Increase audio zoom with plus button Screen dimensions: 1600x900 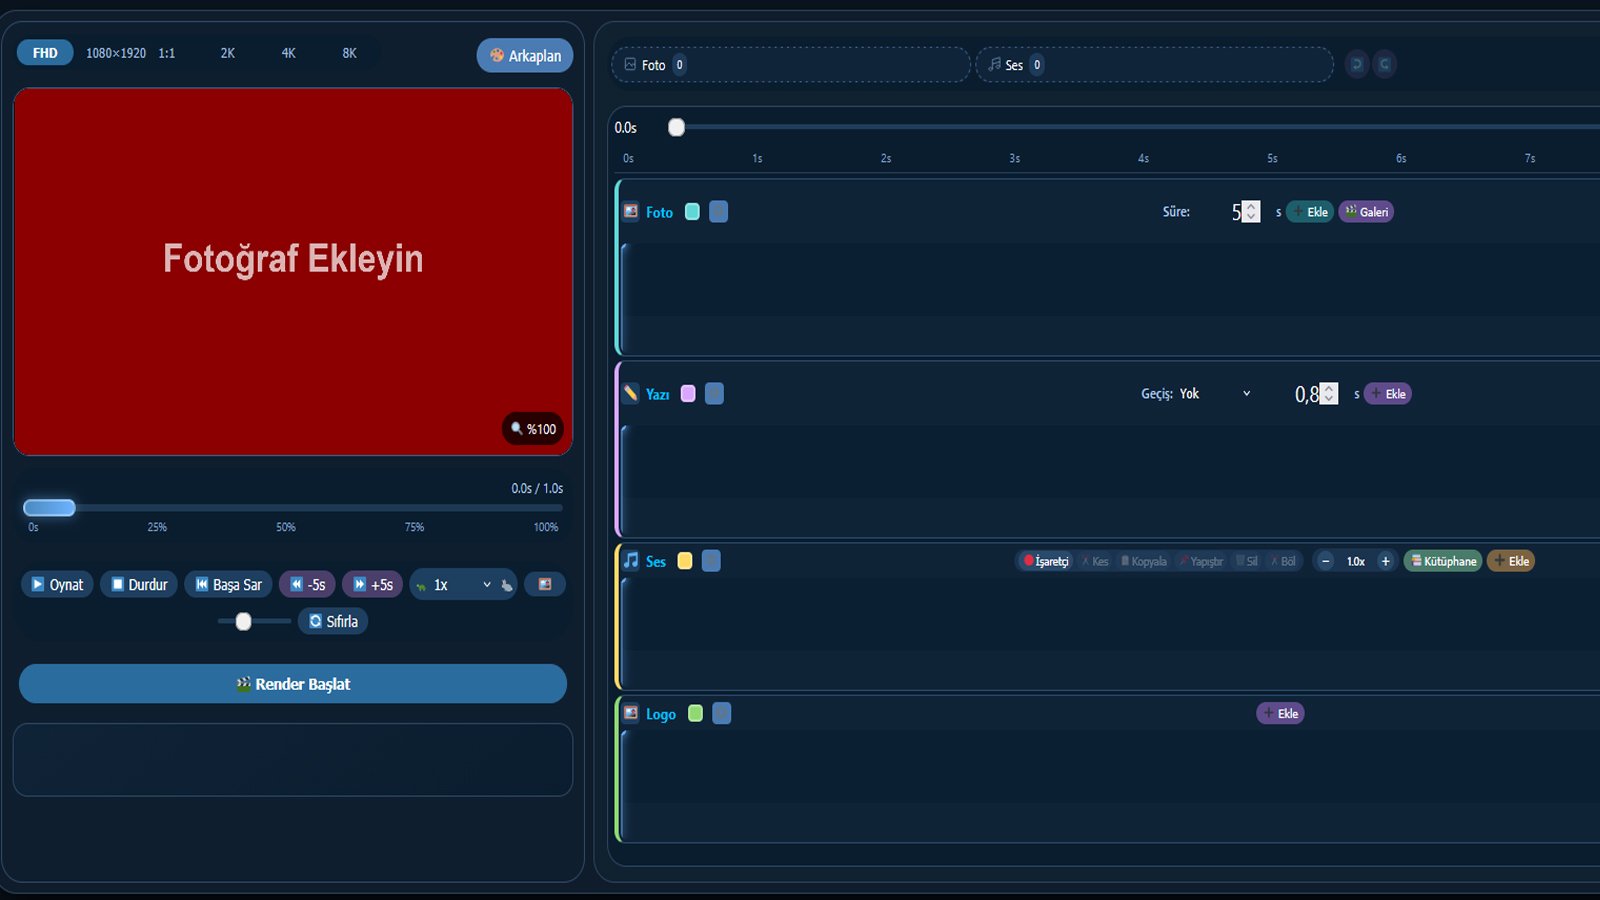pos(1385,561)
